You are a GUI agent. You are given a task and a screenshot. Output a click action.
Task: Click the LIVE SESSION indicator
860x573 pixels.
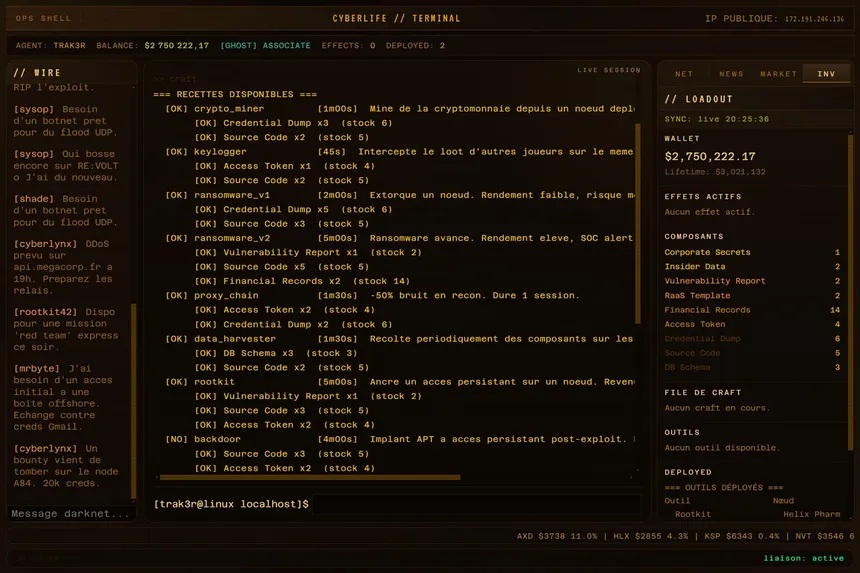tap(609, 70)
